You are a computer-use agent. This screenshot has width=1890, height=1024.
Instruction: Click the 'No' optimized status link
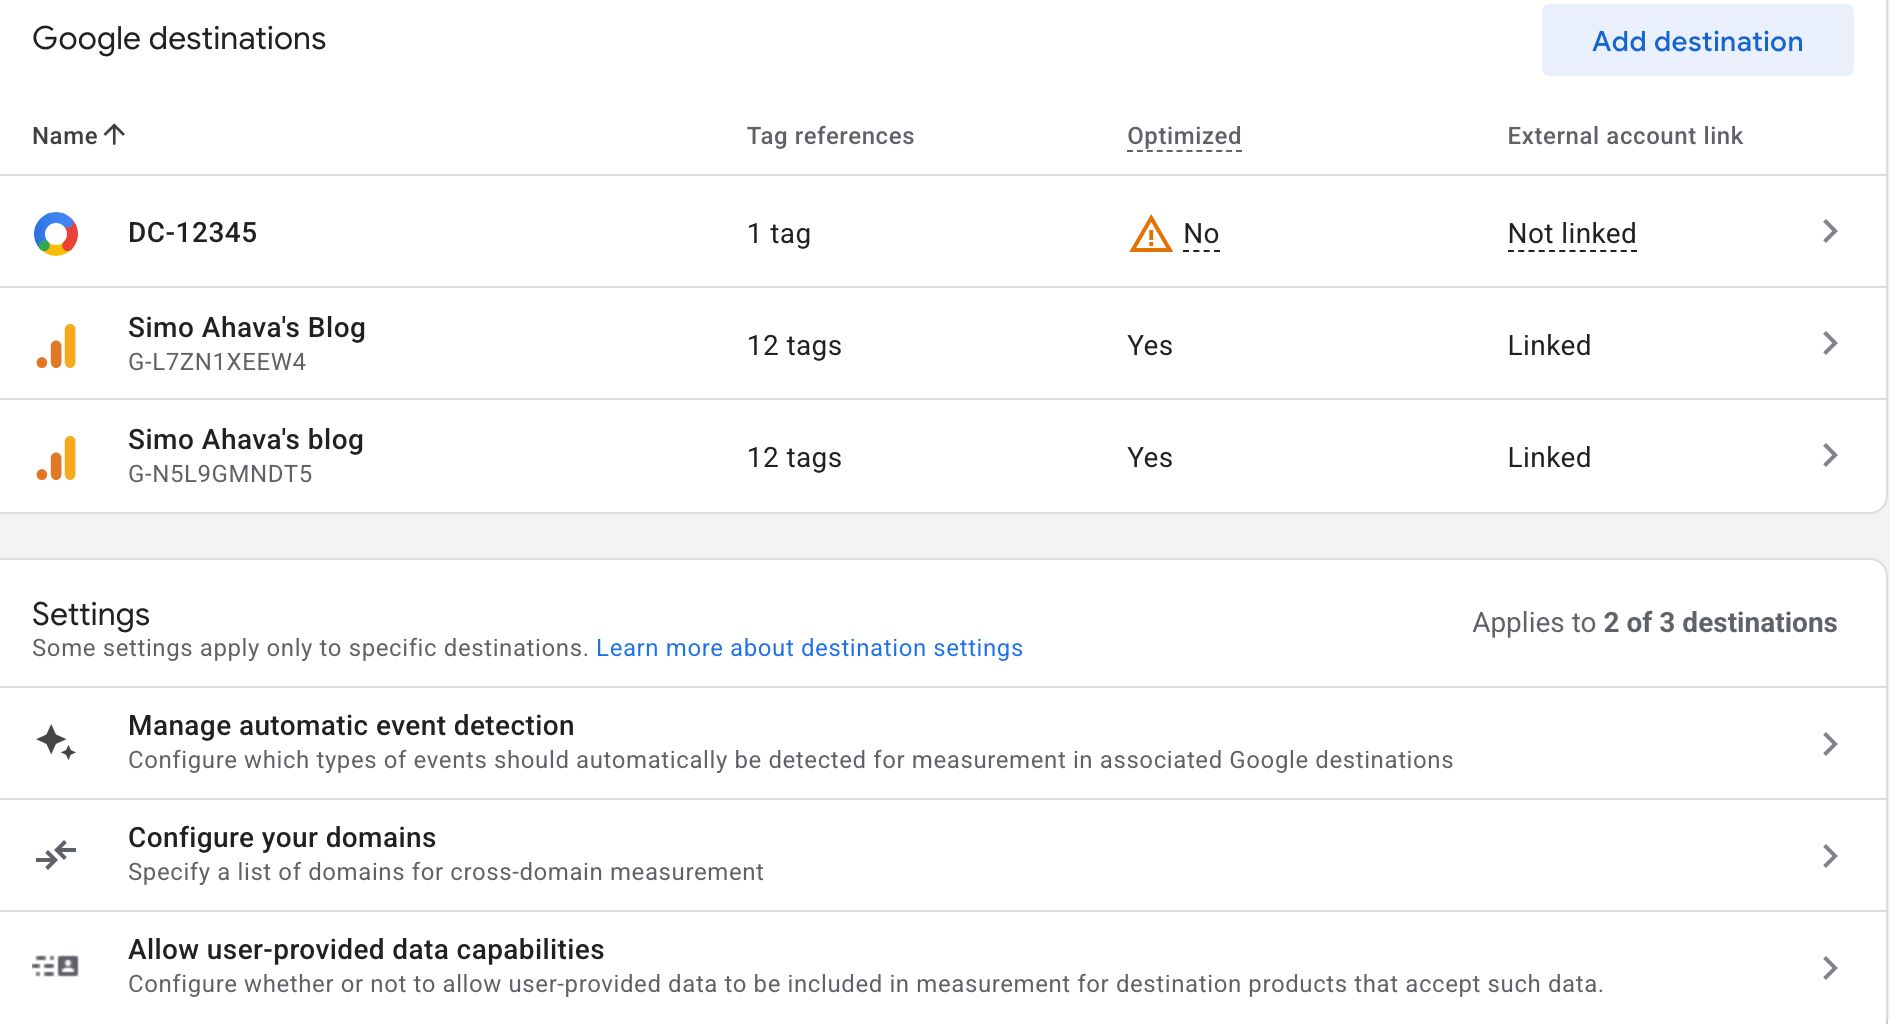point(1201,234)
